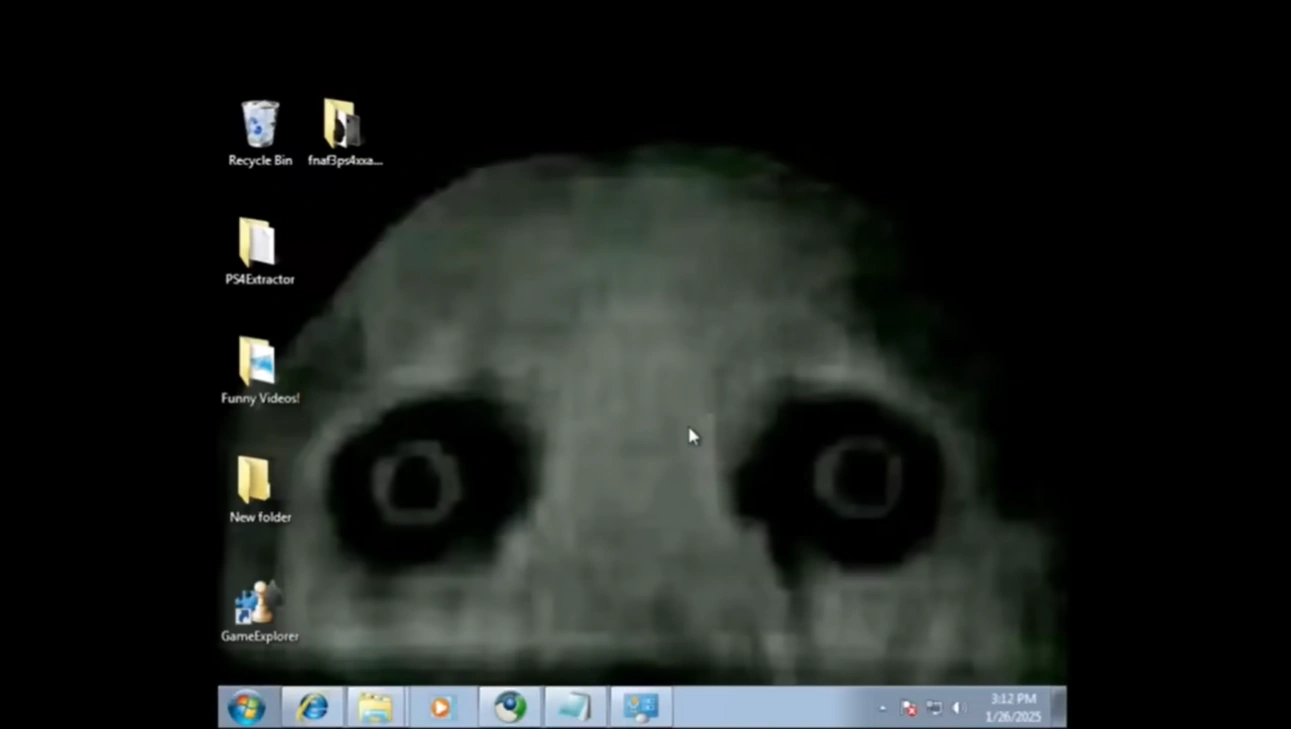This screenshot has width=1291, height=729.
Task: Click the Show desktop strip after the clock
Action: coord(1059,708)
